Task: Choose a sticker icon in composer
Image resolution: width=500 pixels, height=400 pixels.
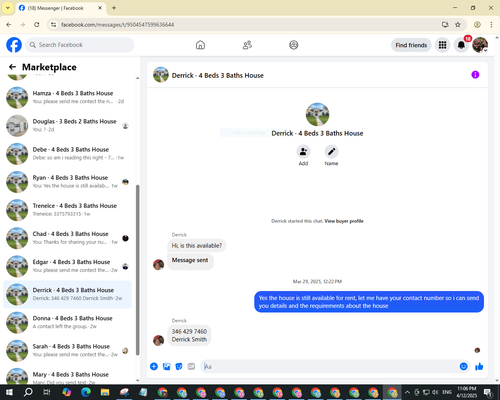Action: click(179, 366)
